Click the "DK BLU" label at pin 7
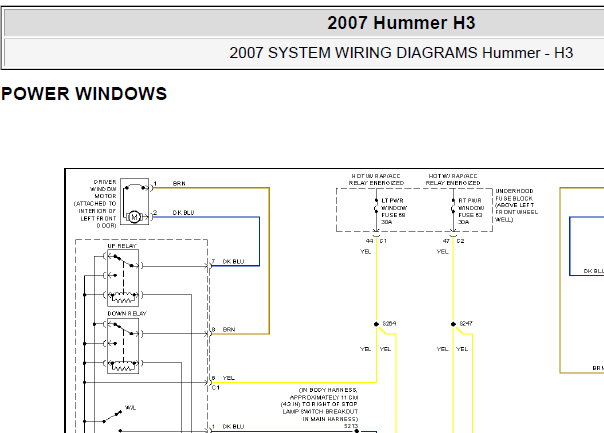This screenshot has height=433, width=604. pos(233,262)
